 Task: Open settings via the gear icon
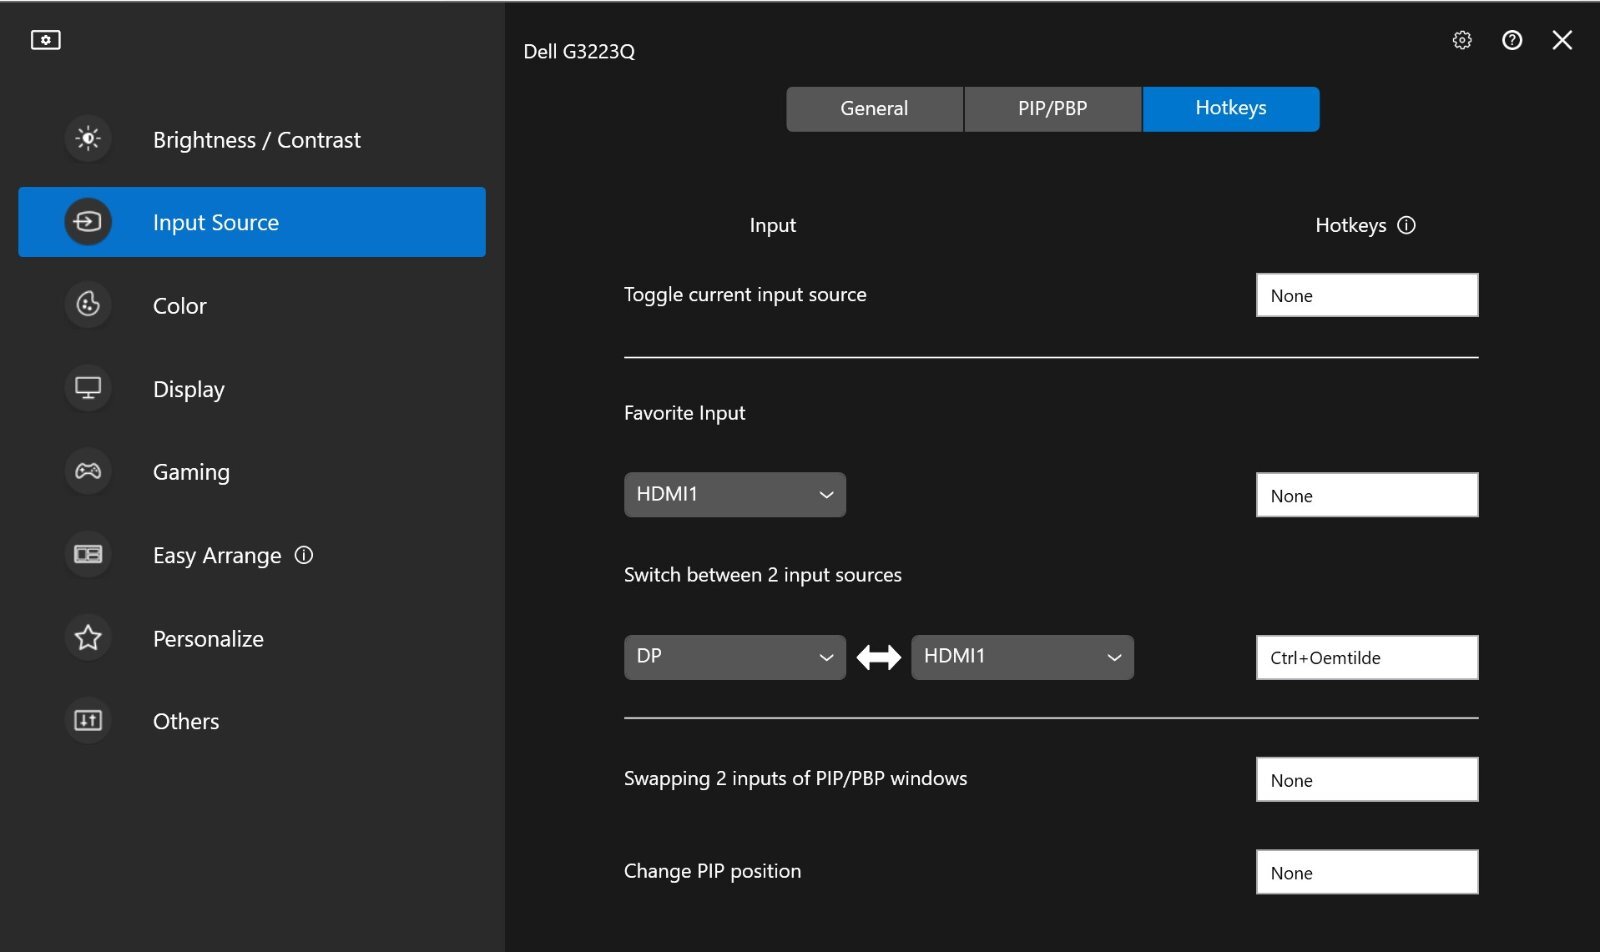point(1462,40)
